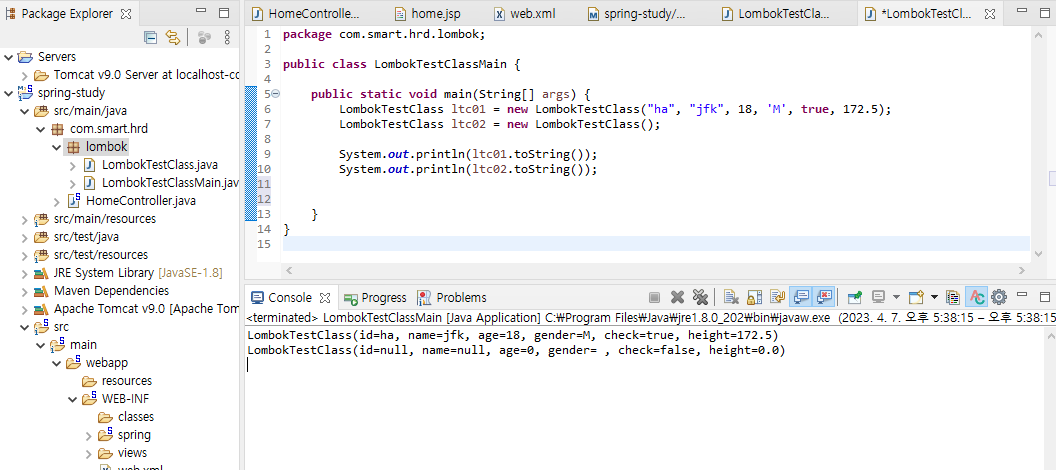Toggle Word Wrap in Console
Screen dimensions: 1056x470
pyautogui.click(x=778, y=297)
